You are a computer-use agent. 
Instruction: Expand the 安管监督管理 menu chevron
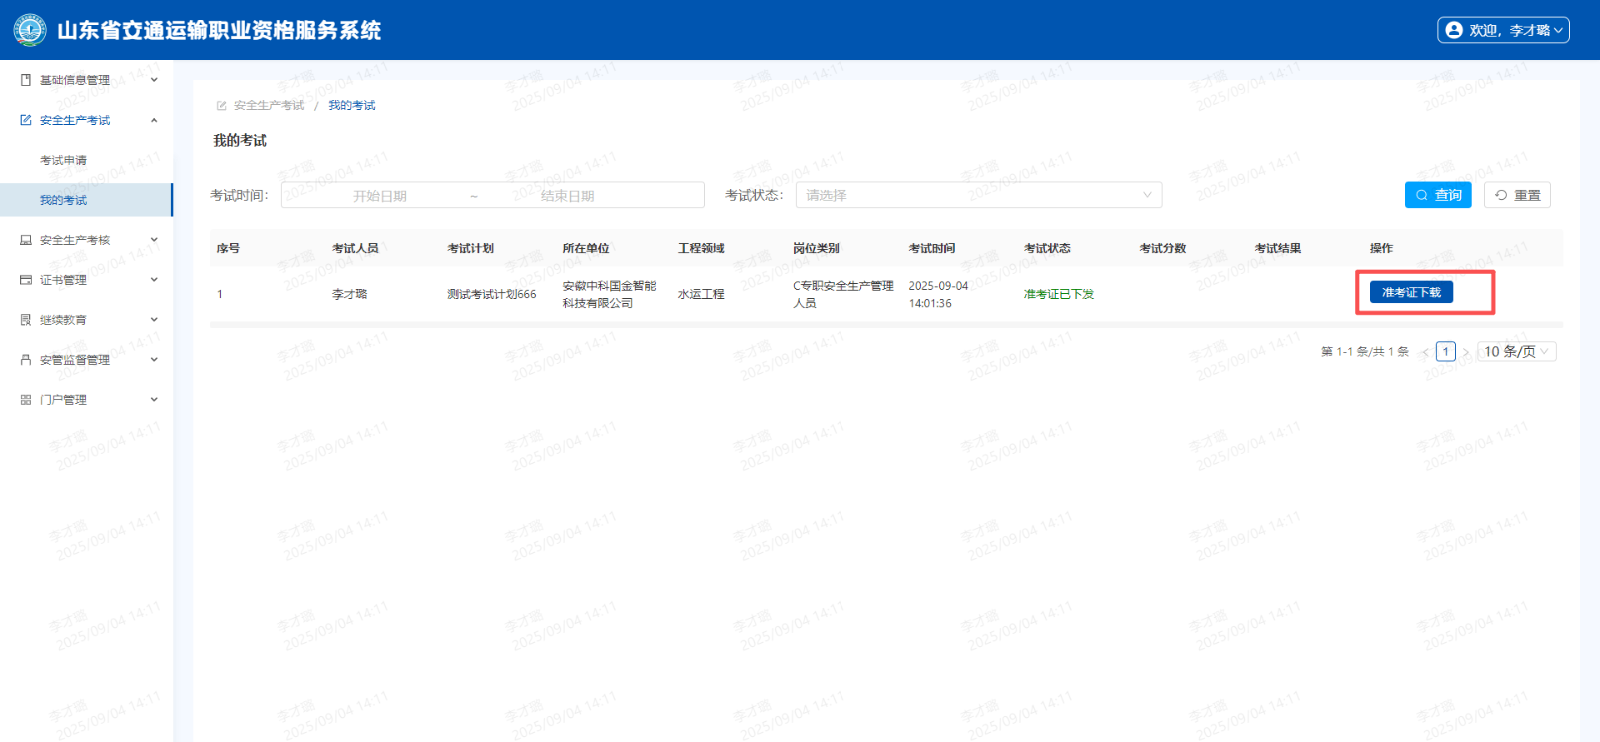[x=154, y=360]
